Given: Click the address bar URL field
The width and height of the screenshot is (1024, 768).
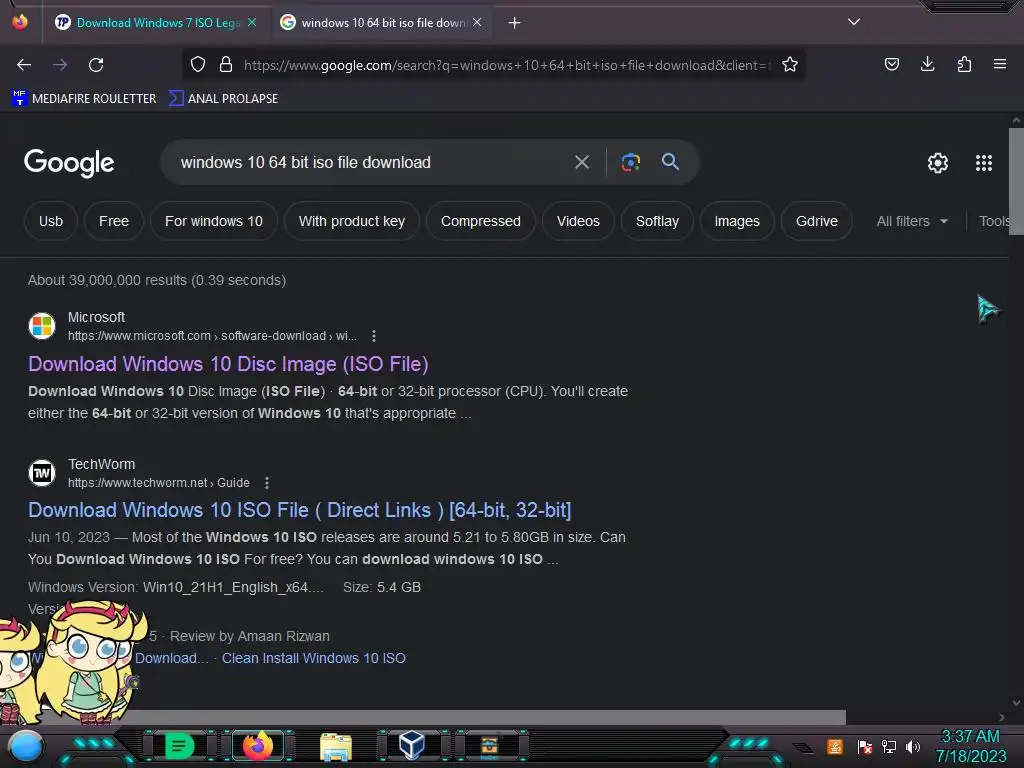Looking at the screenshot, I should click(506, 65).
